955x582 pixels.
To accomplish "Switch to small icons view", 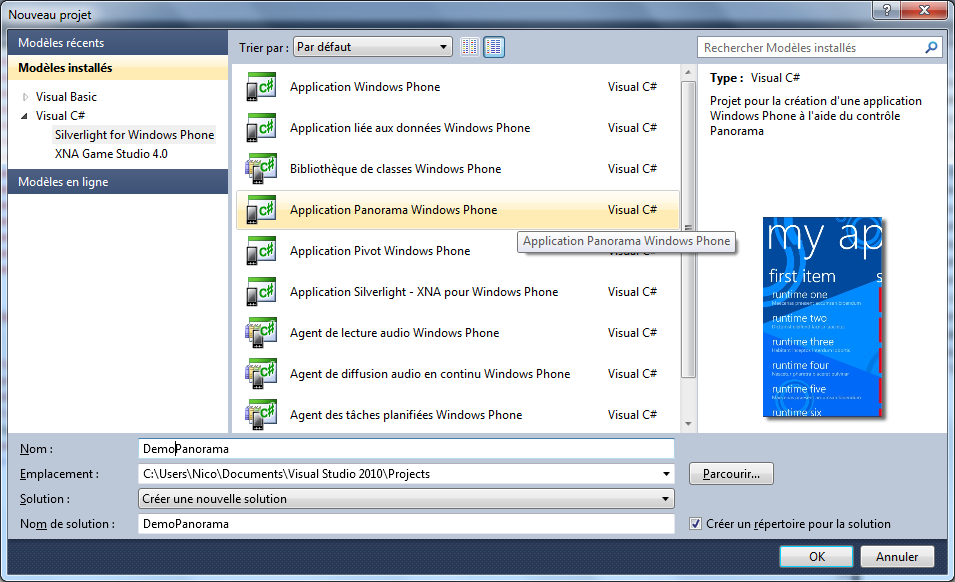I will (x=470, y=47).
